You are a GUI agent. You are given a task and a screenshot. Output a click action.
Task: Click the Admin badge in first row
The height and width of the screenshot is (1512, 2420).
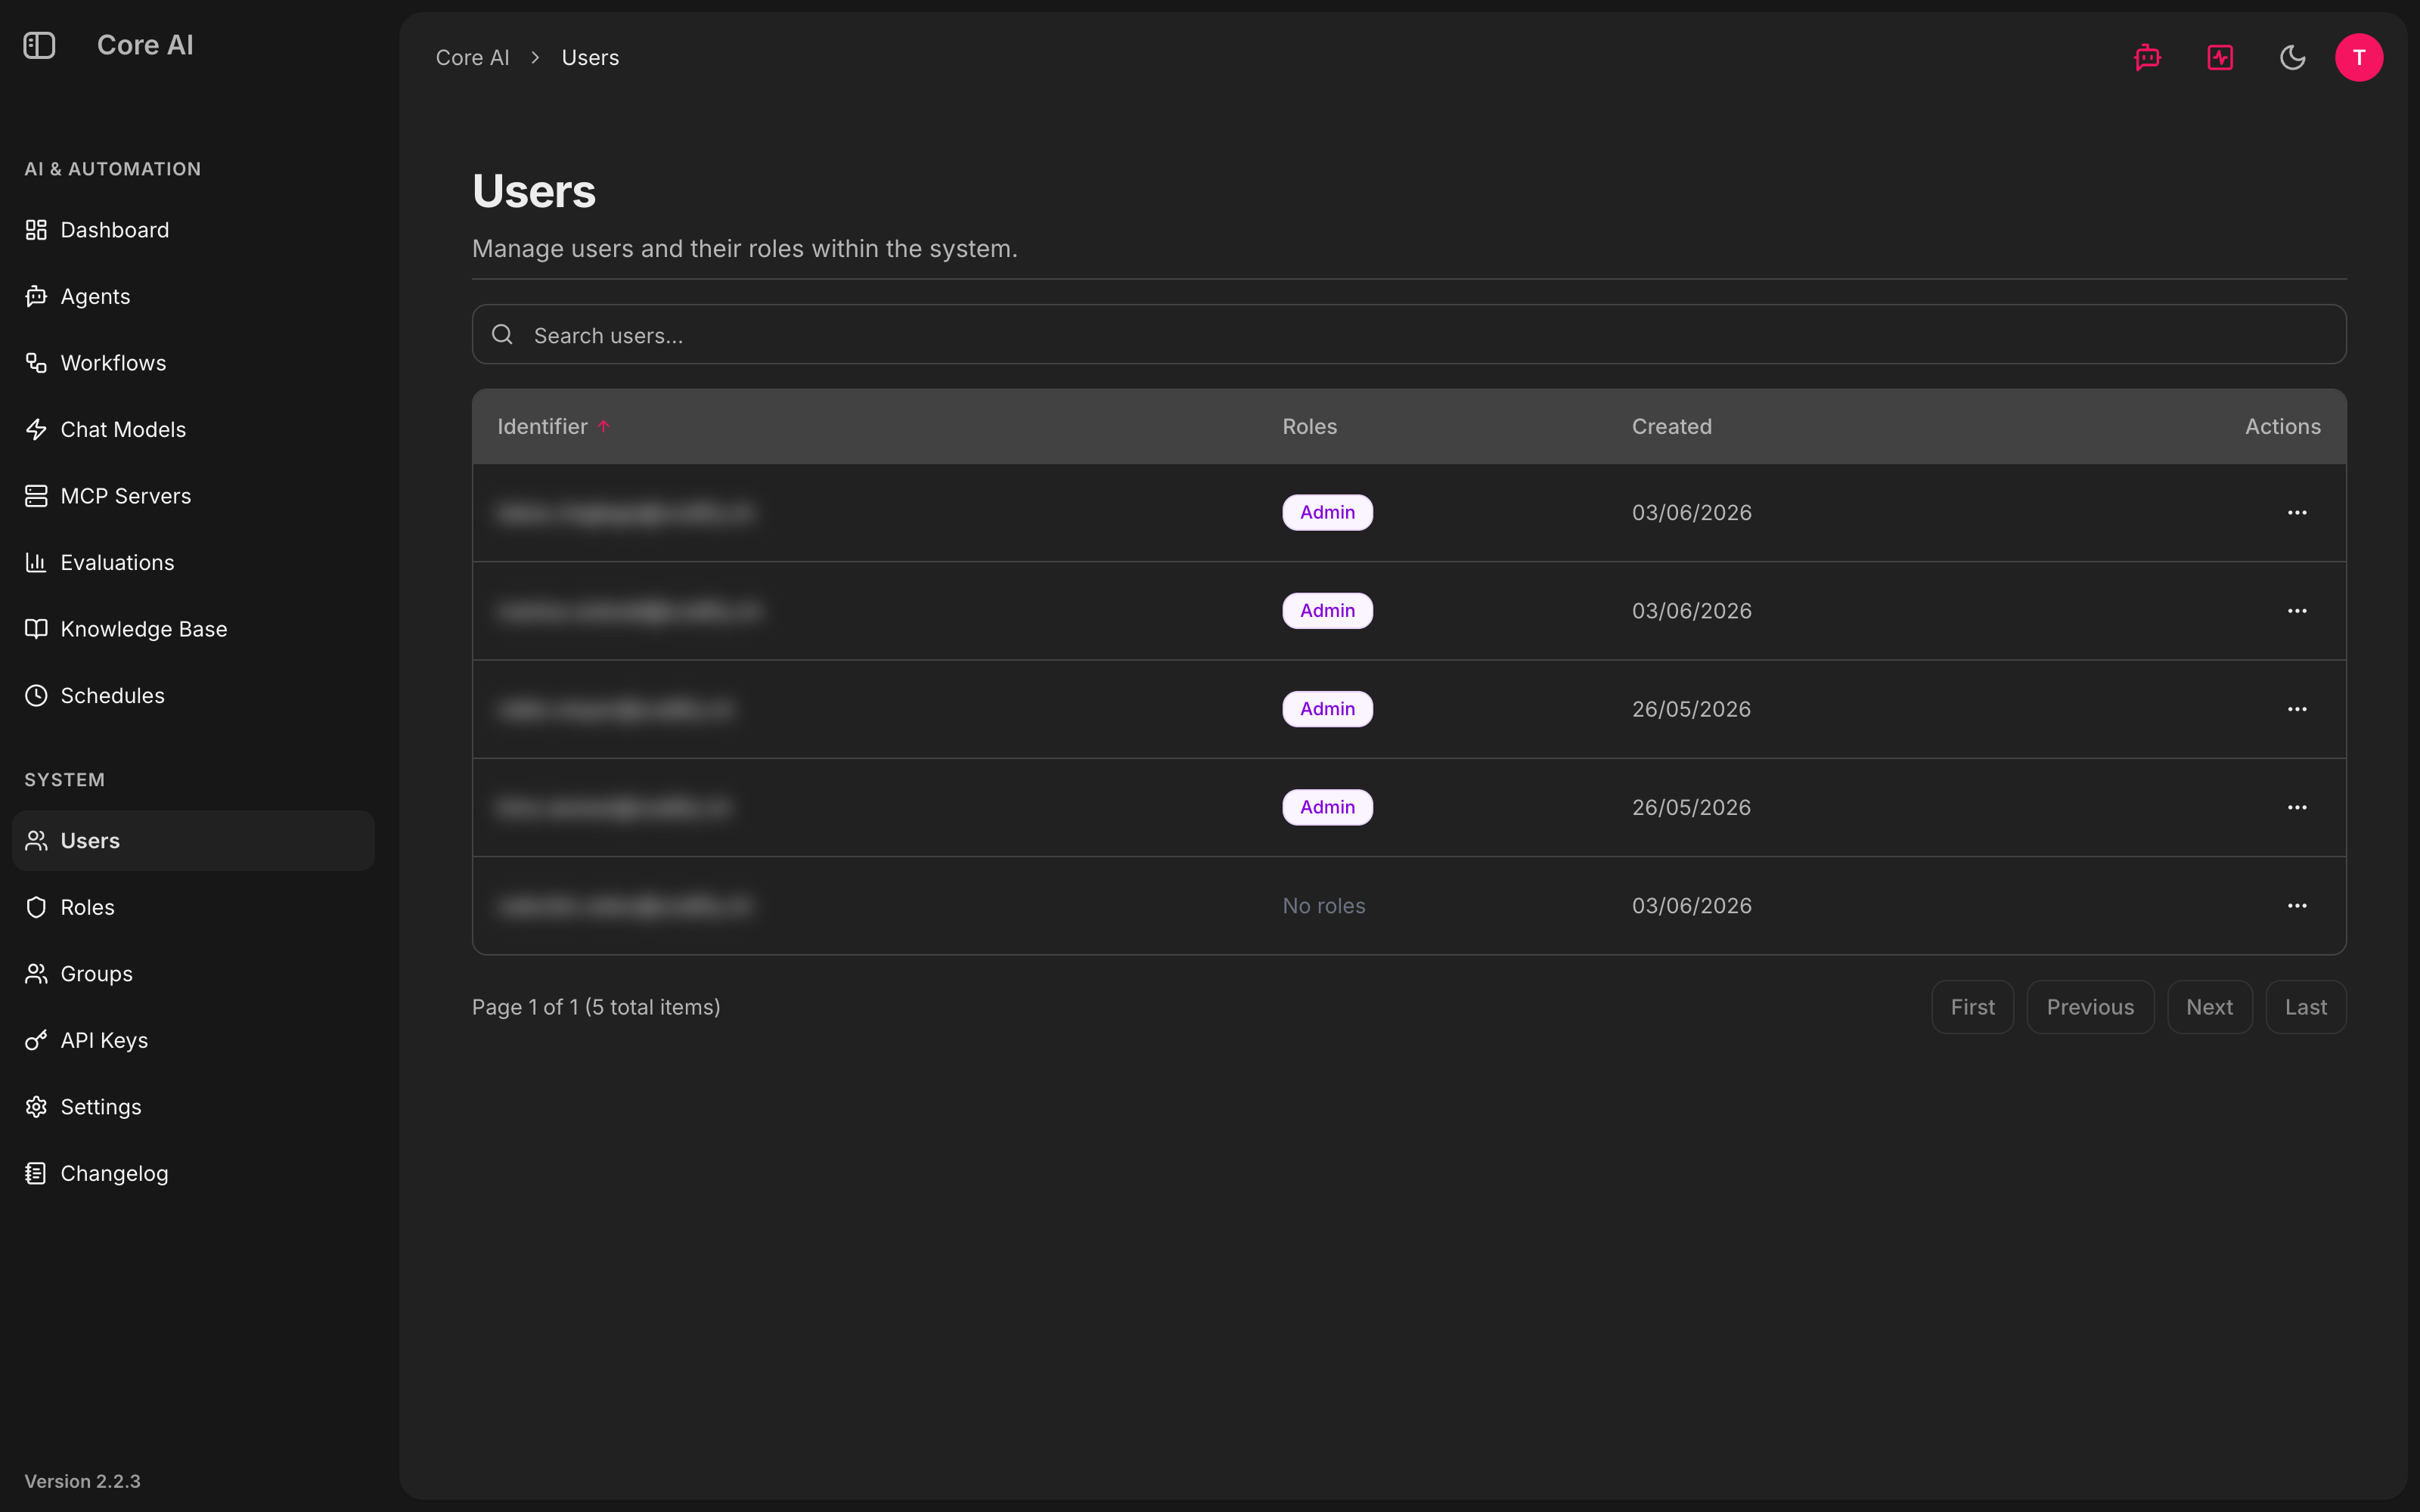[1327, 513]
